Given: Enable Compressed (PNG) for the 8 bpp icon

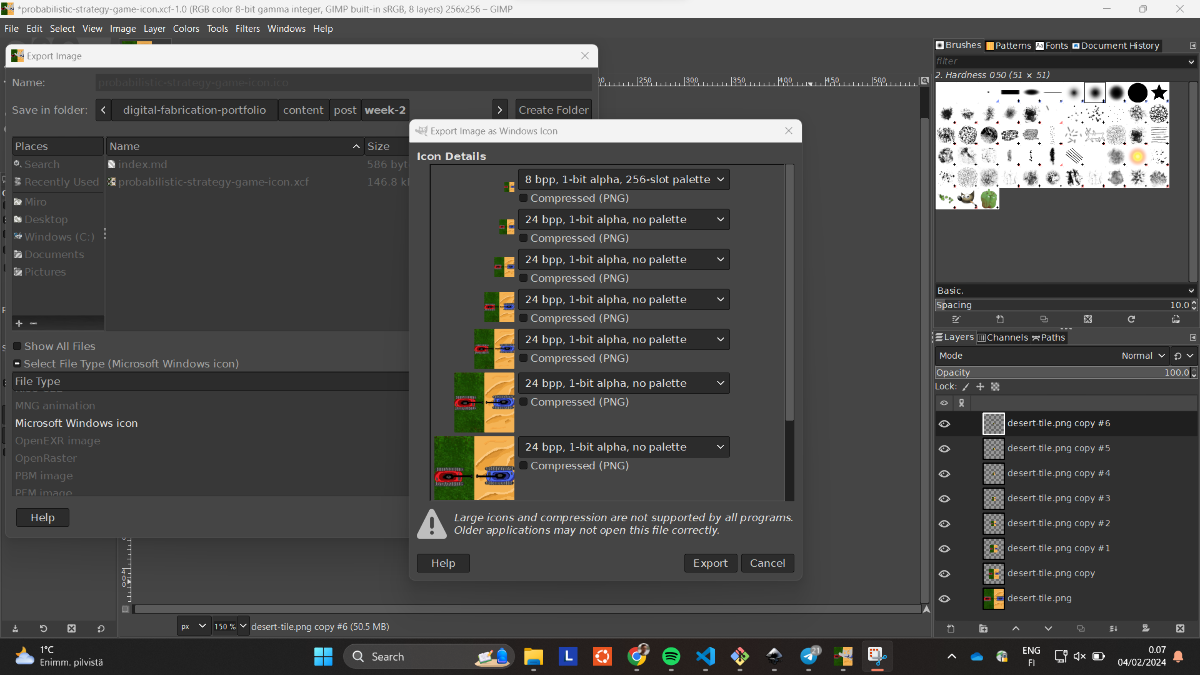Looking at the screenshot, I should [523, 199].
